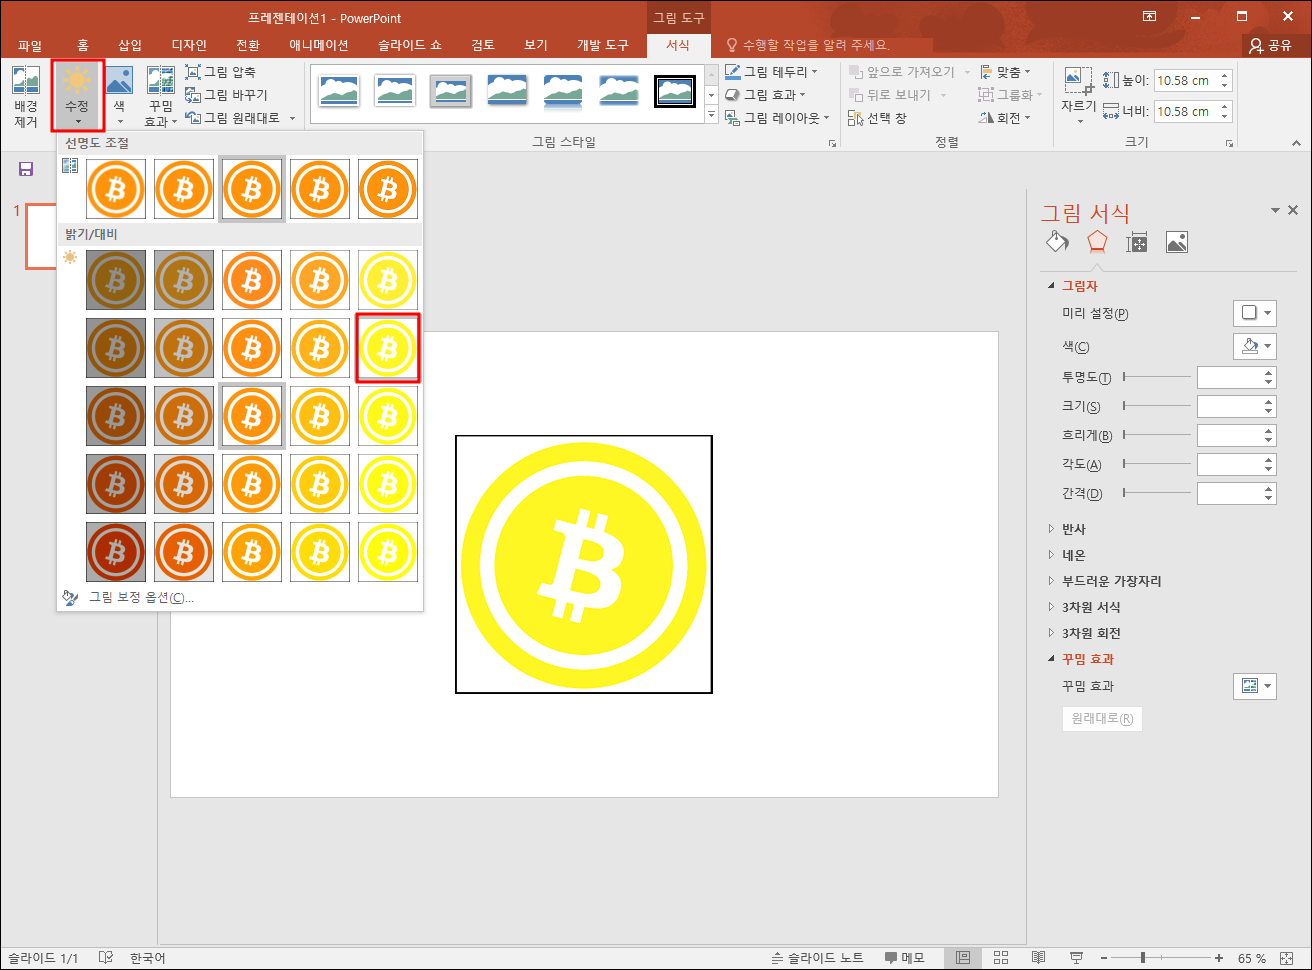Open 그림 레이아웃 (Picture Layout) dropdown
Screen dimensions: 1312x970
(x=777, y=118)
